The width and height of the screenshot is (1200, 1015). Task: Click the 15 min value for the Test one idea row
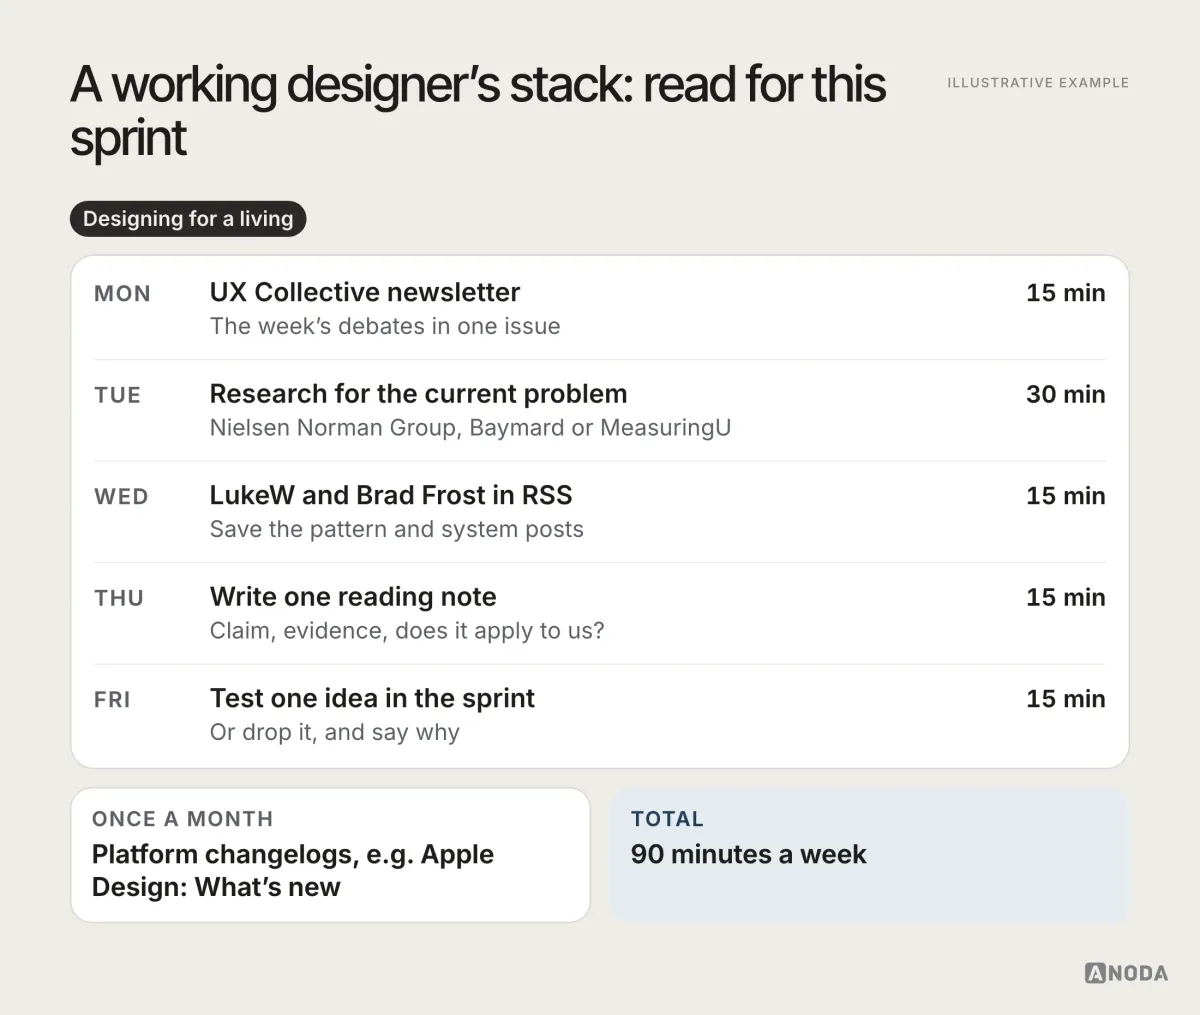point(1065,699)
